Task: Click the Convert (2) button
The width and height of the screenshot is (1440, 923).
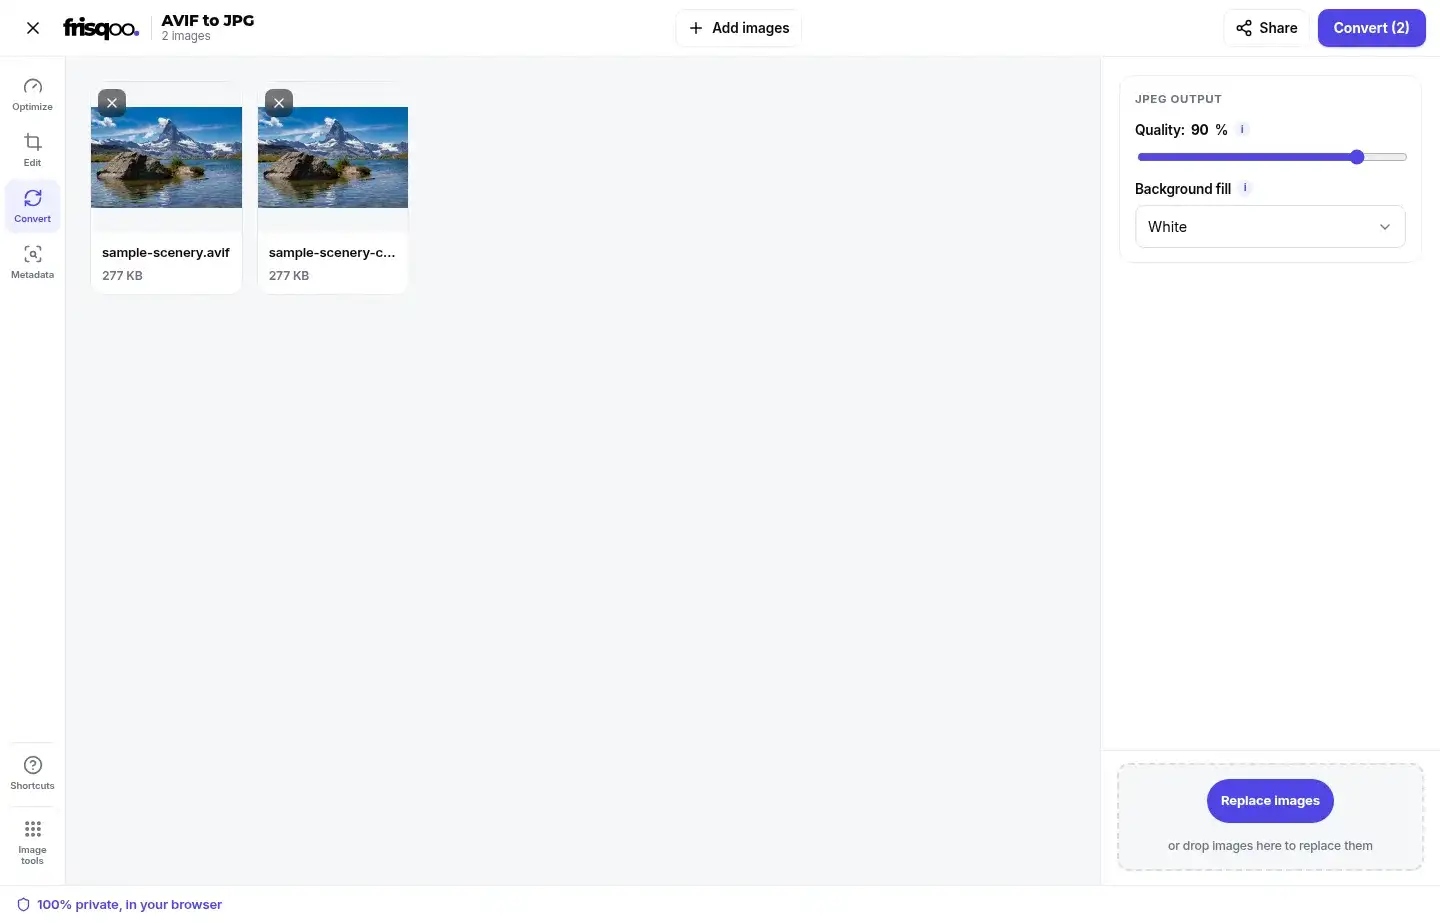Action: (x=1371, y=28)
